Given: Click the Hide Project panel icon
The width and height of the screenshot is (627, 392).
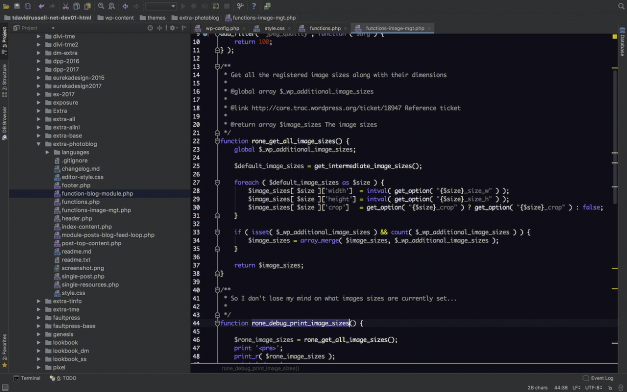Looking at the screenshot, I should pyautogui.click(x=184, y=28).
